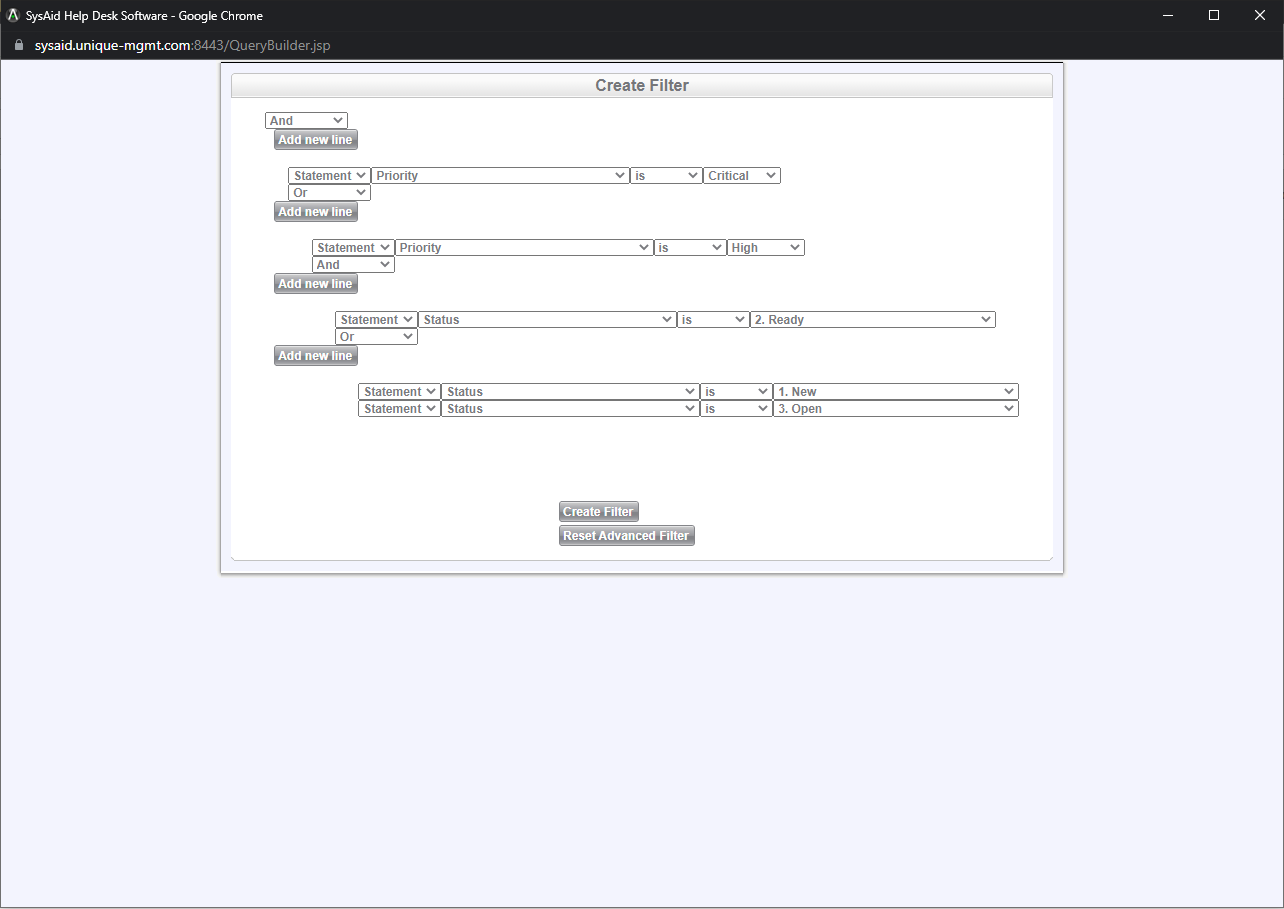Open Status field dropdown in Ready row

pos(547,320)
